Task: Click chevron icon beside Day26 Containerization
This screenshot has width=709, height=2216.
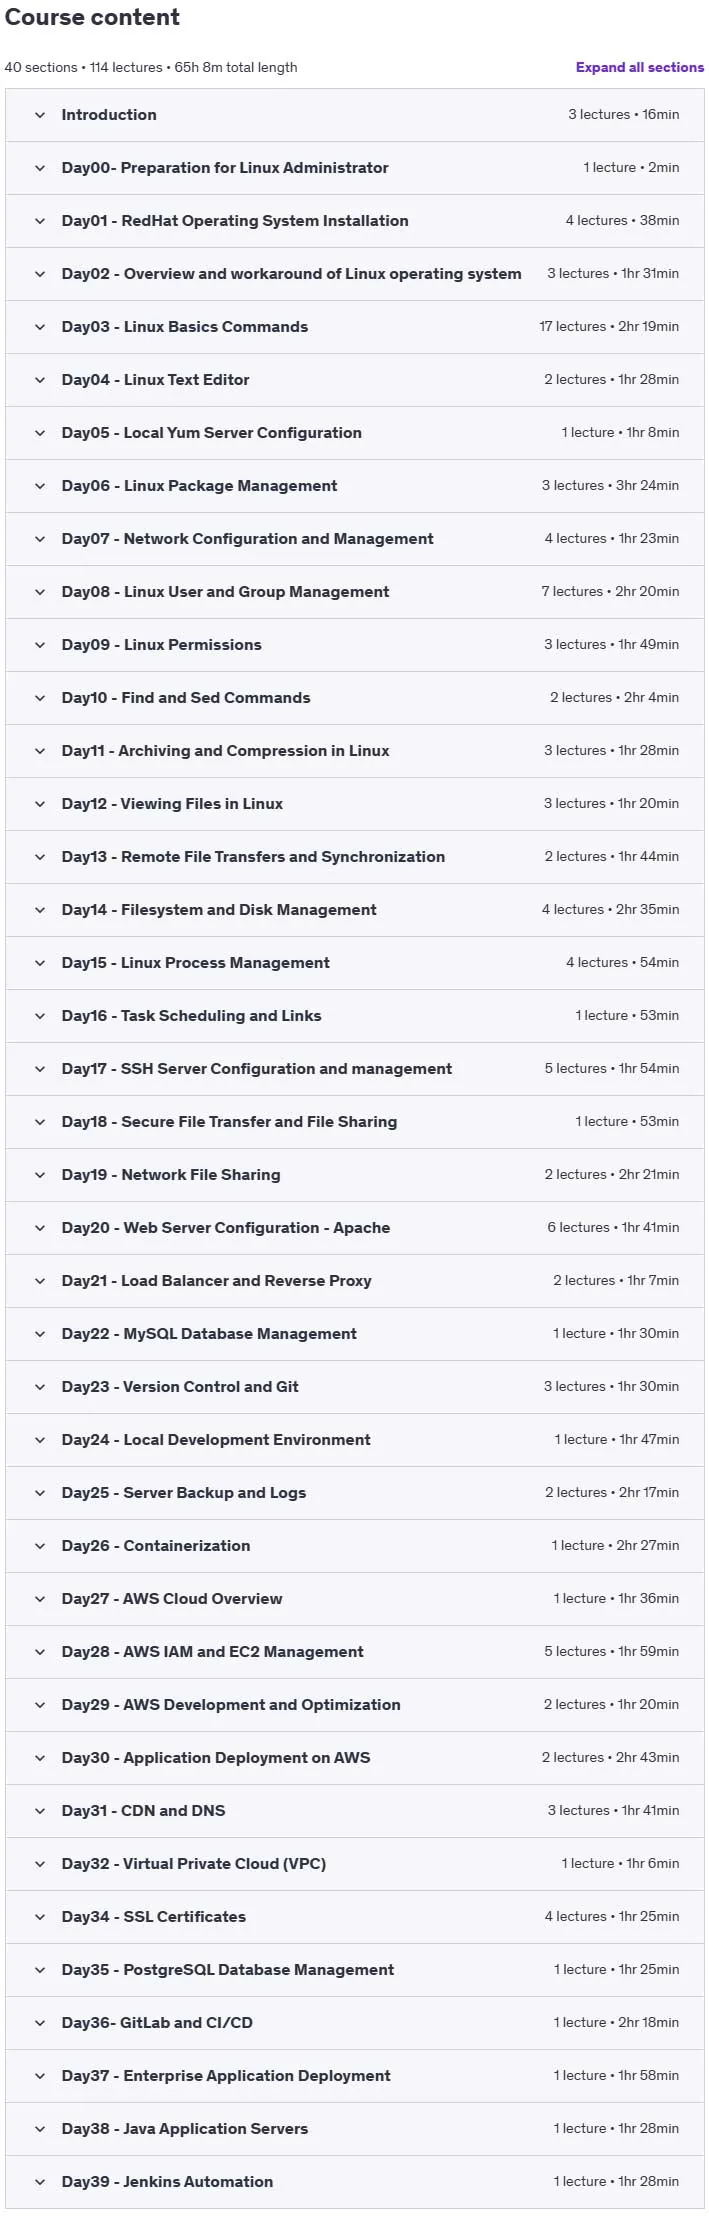Action: point(40,1546)
